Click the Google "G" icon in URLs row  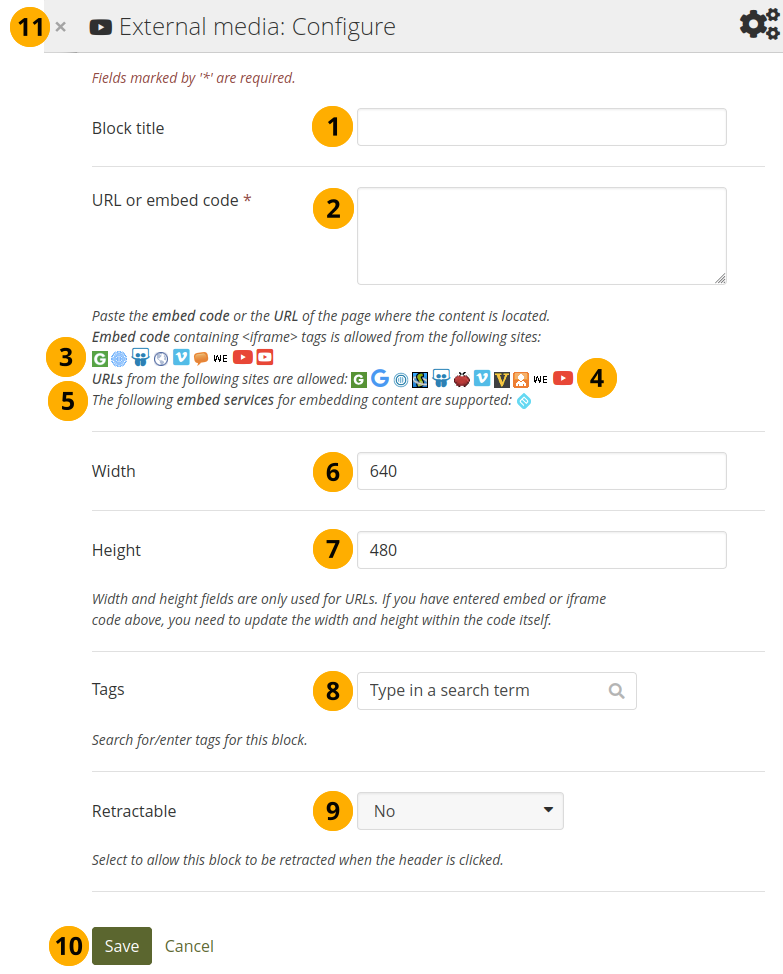[x=380, y=379]
